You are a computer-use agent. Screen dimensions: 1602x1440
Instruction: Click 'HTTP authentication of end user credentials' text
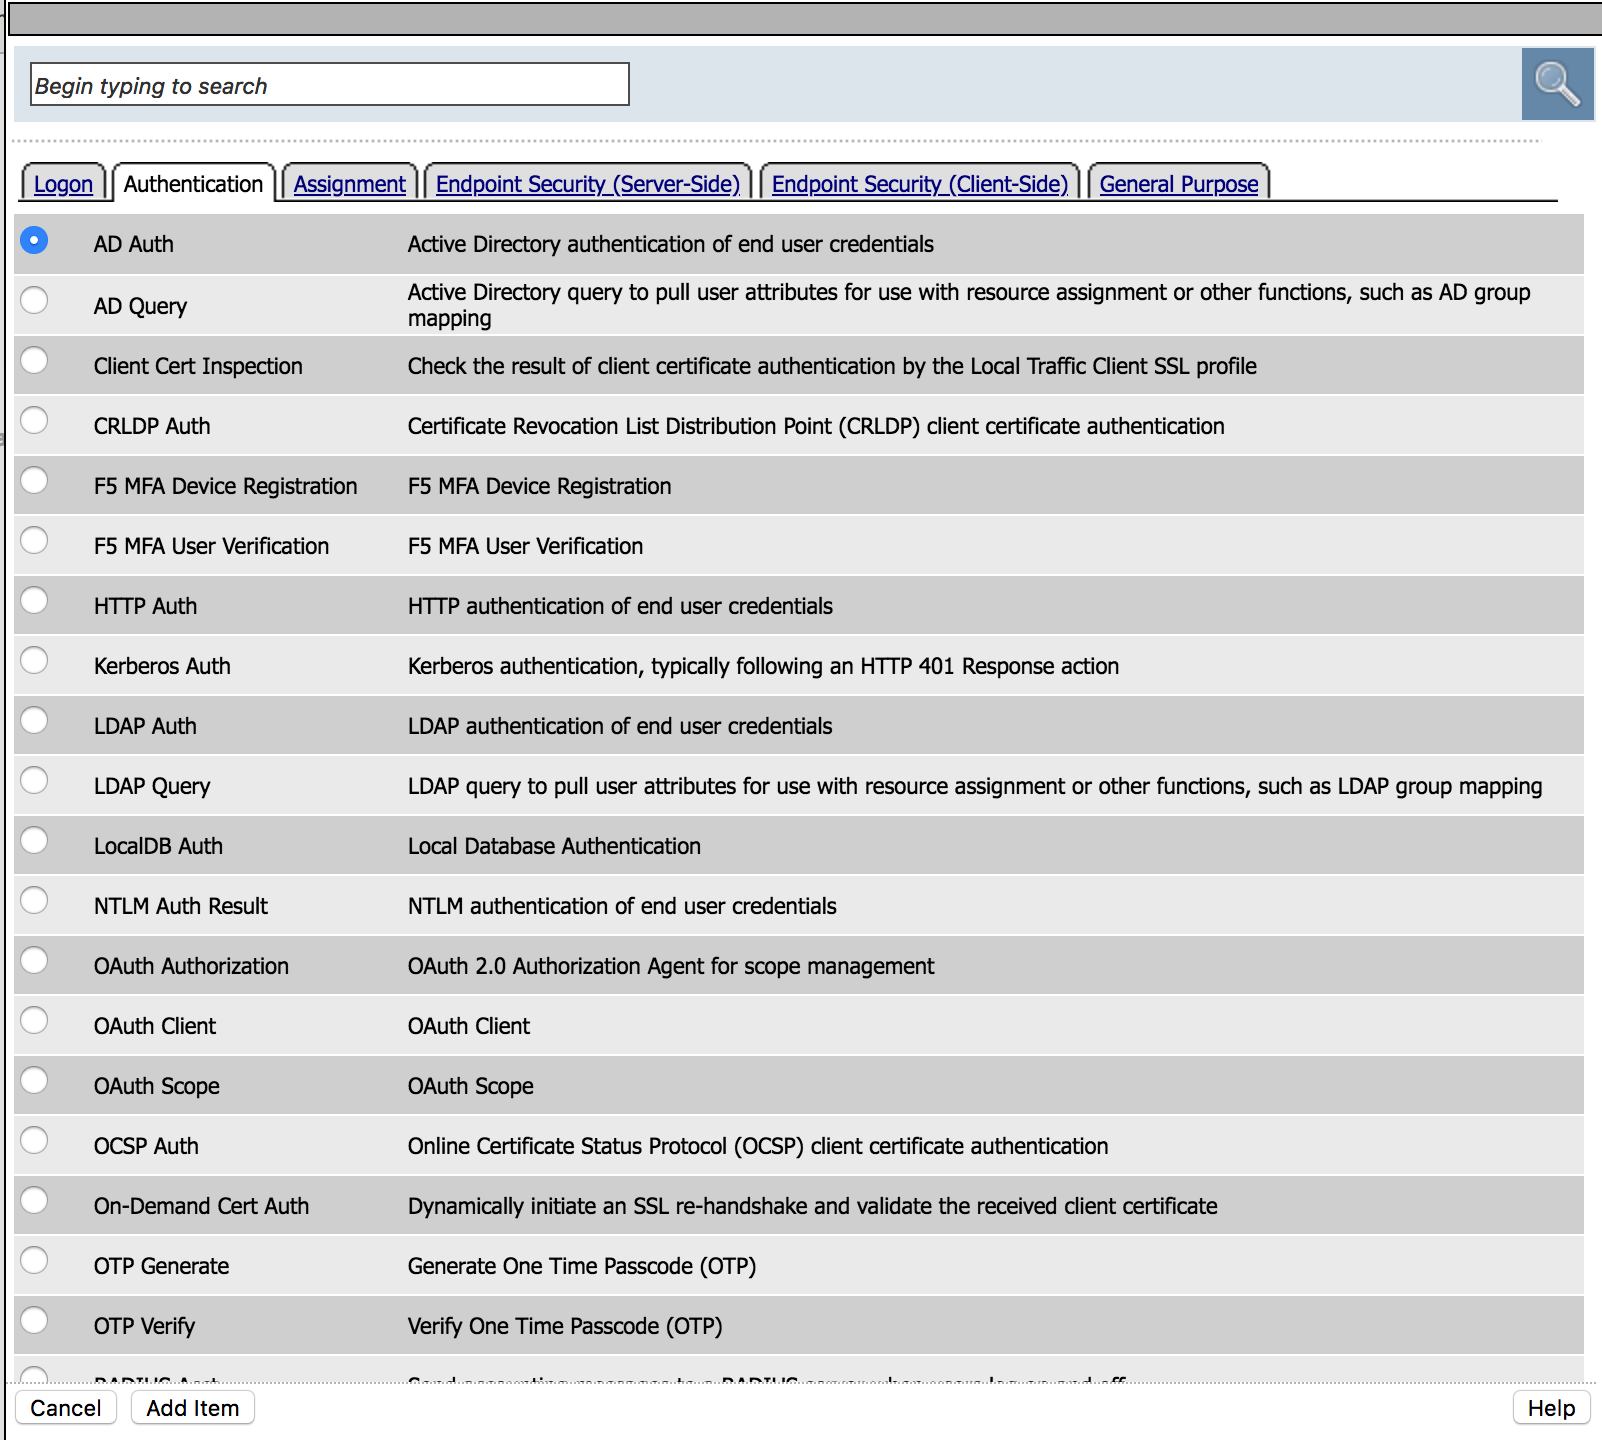(620, 606)
